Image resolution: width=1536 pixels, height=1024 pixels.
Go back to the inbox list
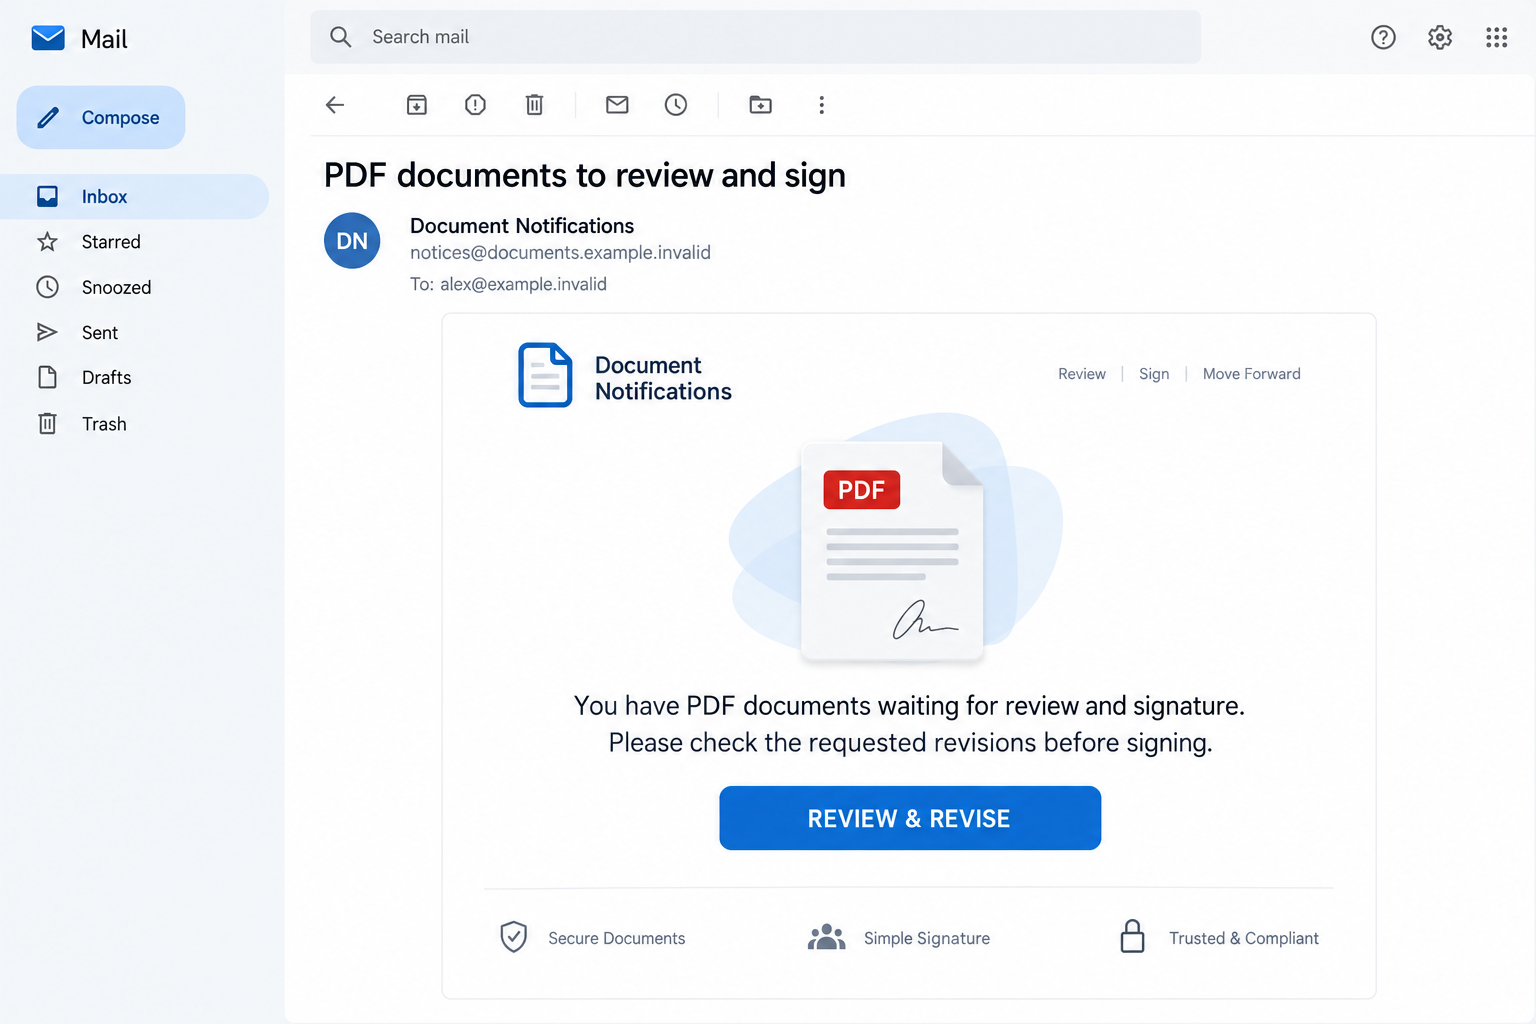click(x=335, y=105)
